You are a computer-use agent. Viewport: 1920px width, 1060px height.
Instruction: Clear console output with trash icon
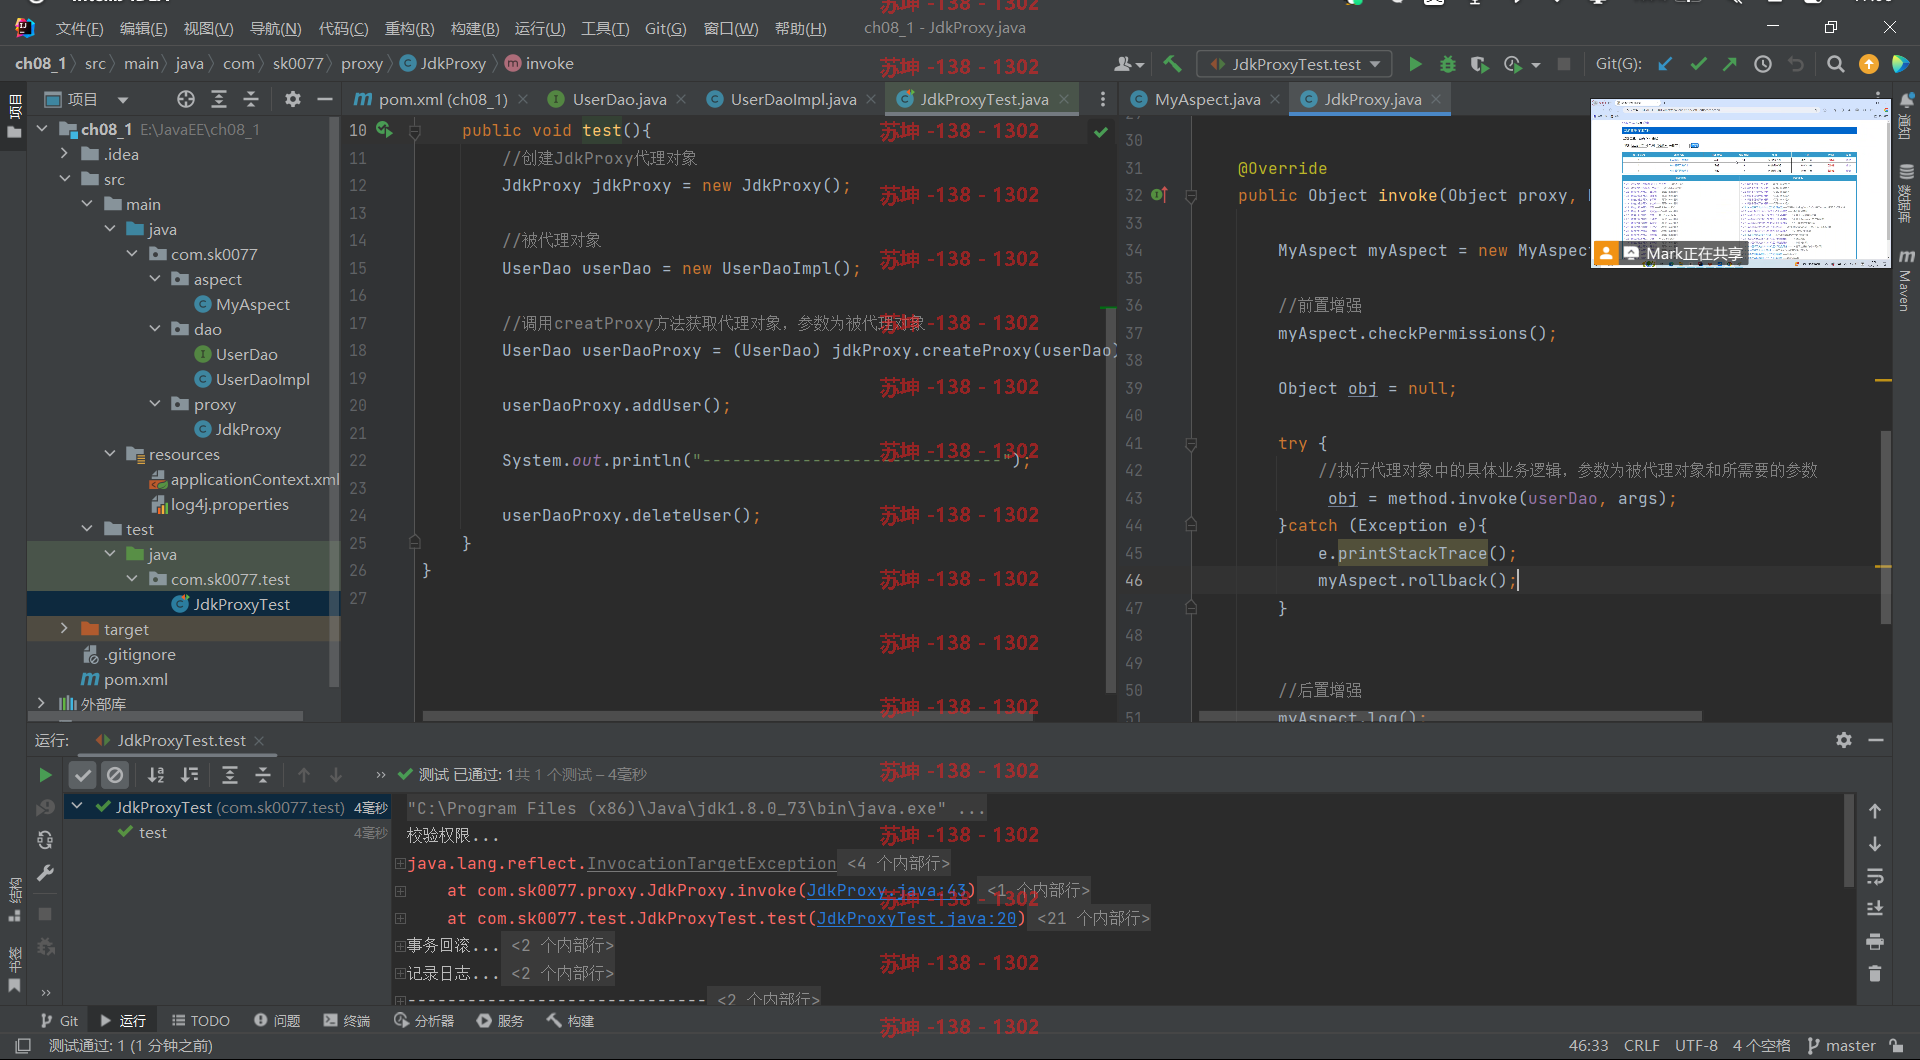(x=1875, y=973)
